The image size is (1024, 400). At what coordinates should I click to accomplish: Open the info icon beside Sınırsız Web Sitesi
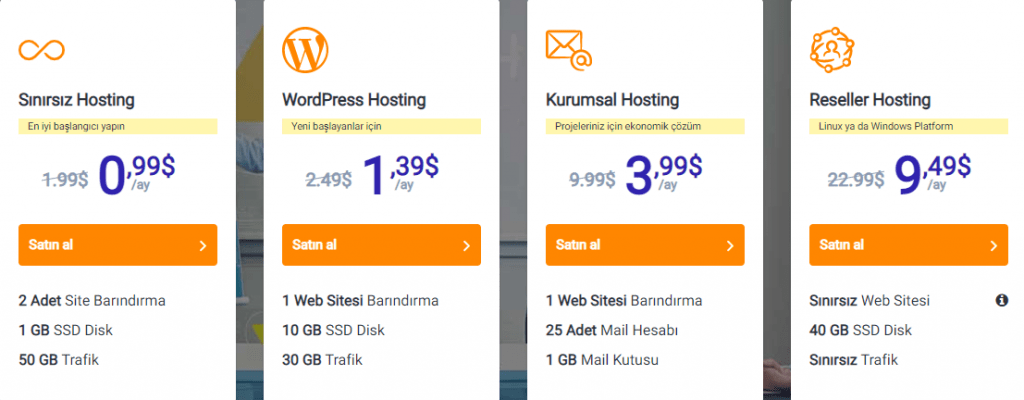click(x=1002, y=301)
